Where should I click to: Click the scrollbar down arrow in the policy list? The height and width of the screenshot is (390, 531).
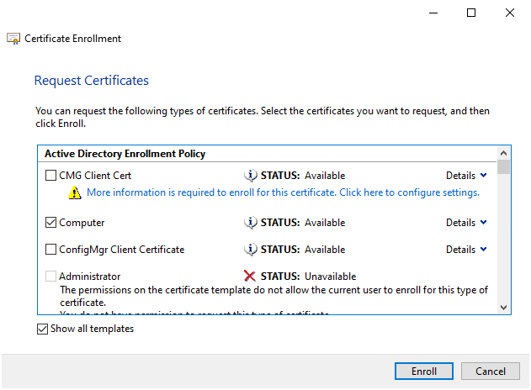504,307
